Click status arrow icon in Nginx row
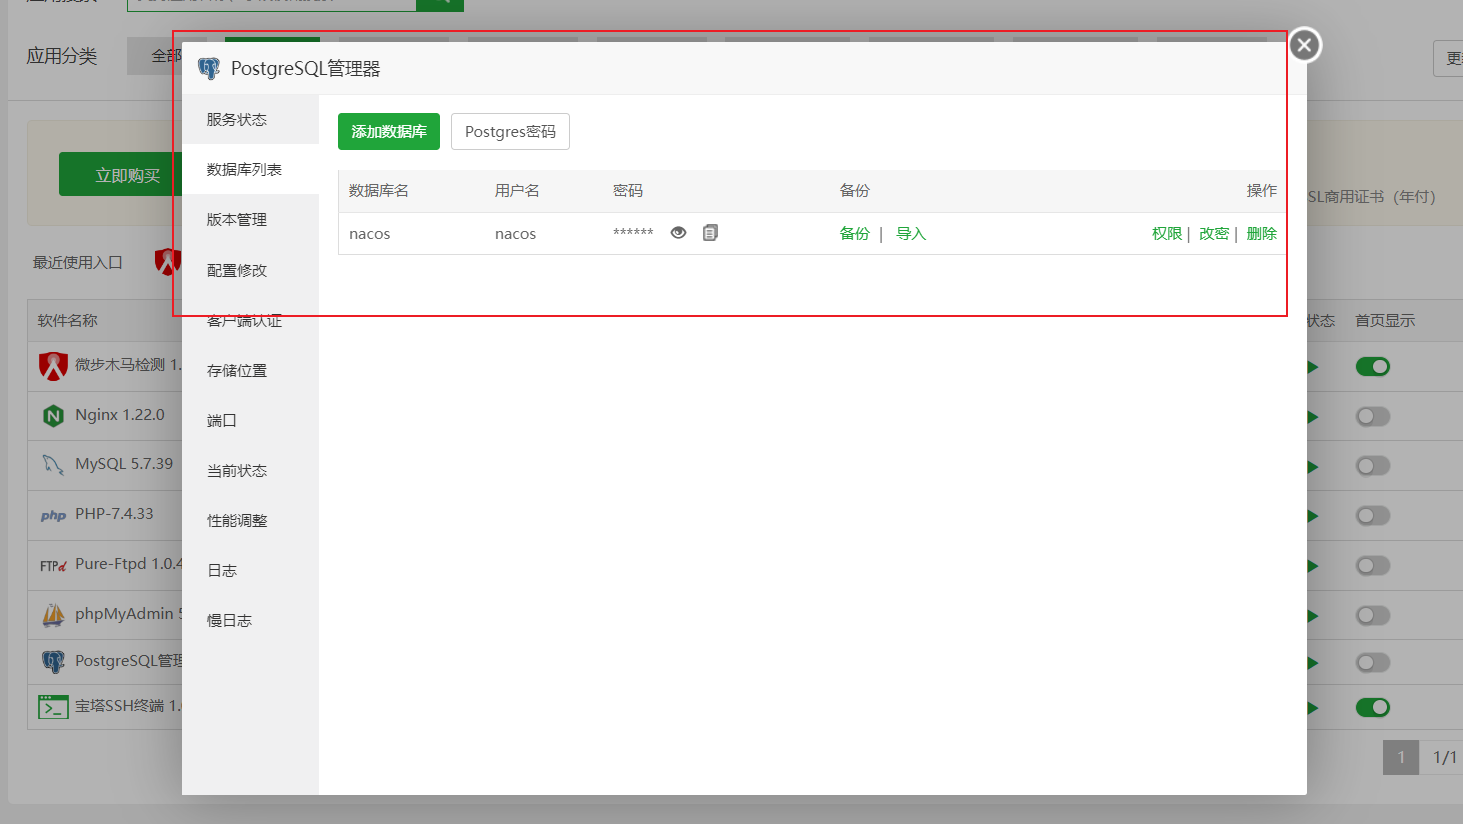The width and height of the screenshot is (1463, 824). [x=1313, y=417]
